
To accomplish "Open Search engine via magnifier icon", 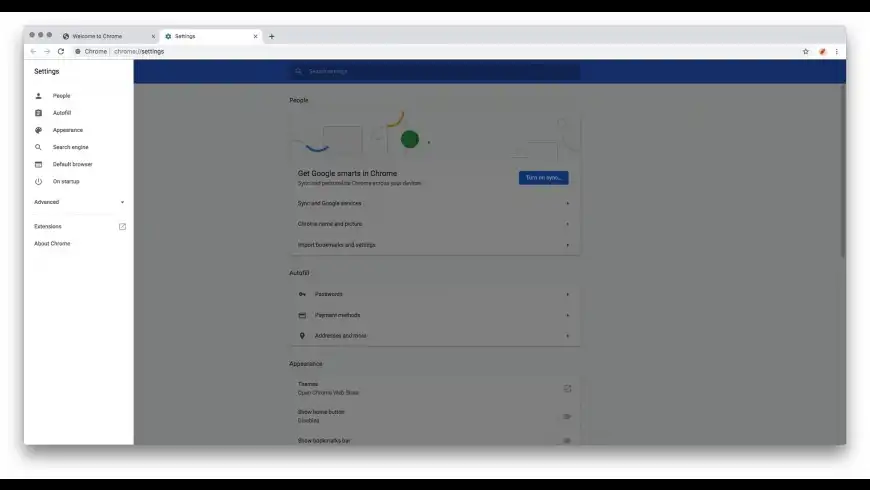I will [x=38, y=147].
